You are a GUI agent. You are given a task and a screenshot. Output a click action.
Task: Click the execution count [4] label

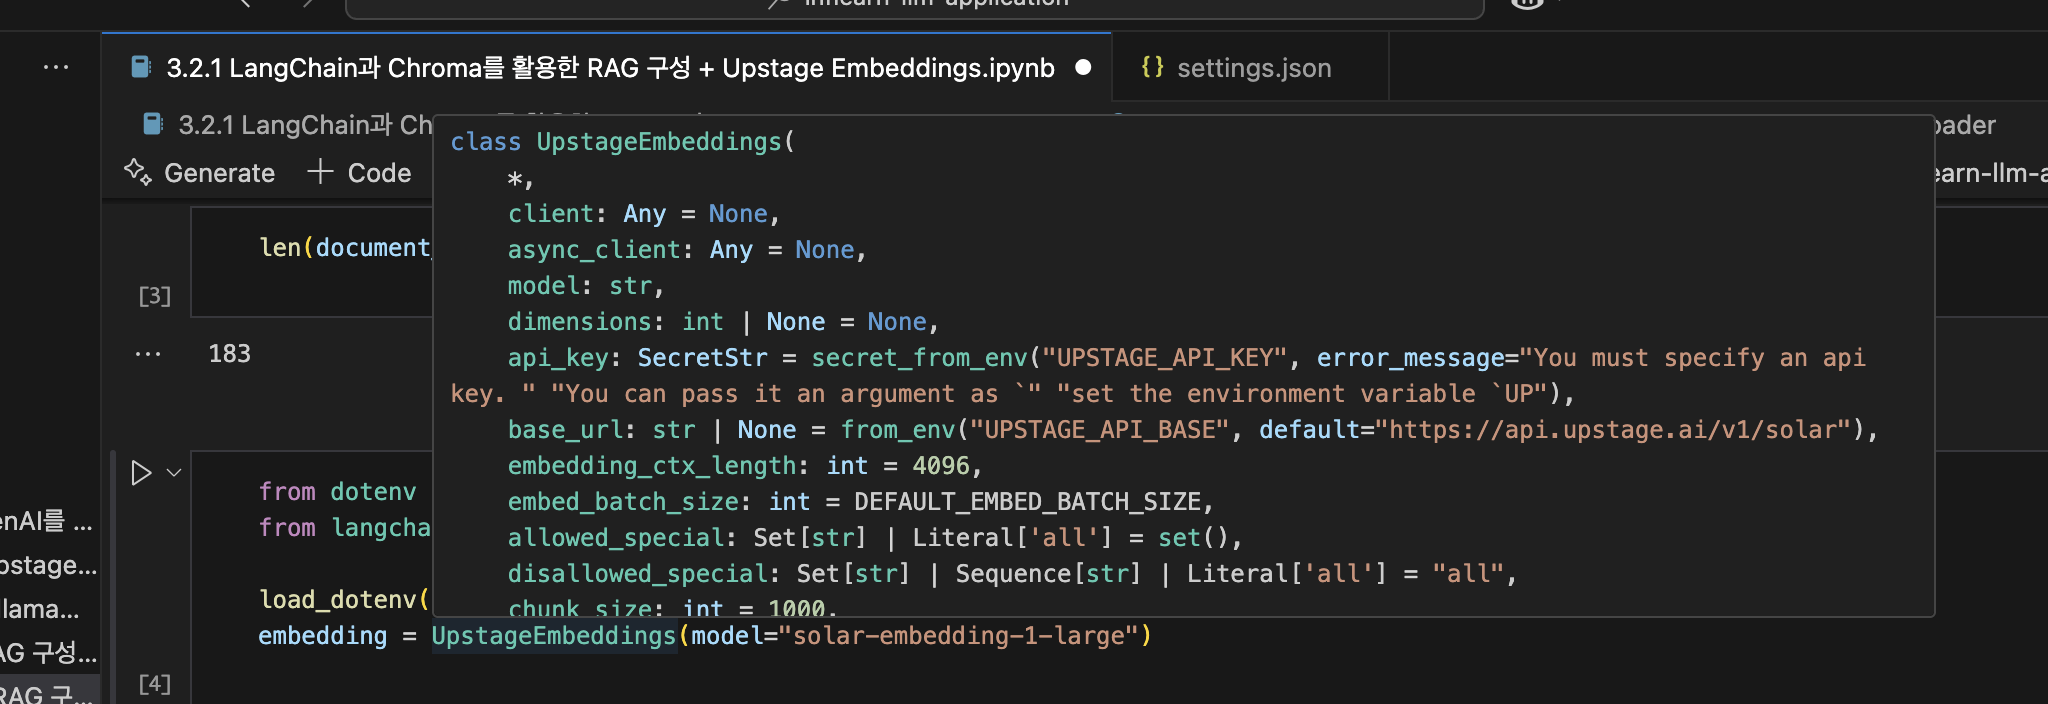(155, 684)
